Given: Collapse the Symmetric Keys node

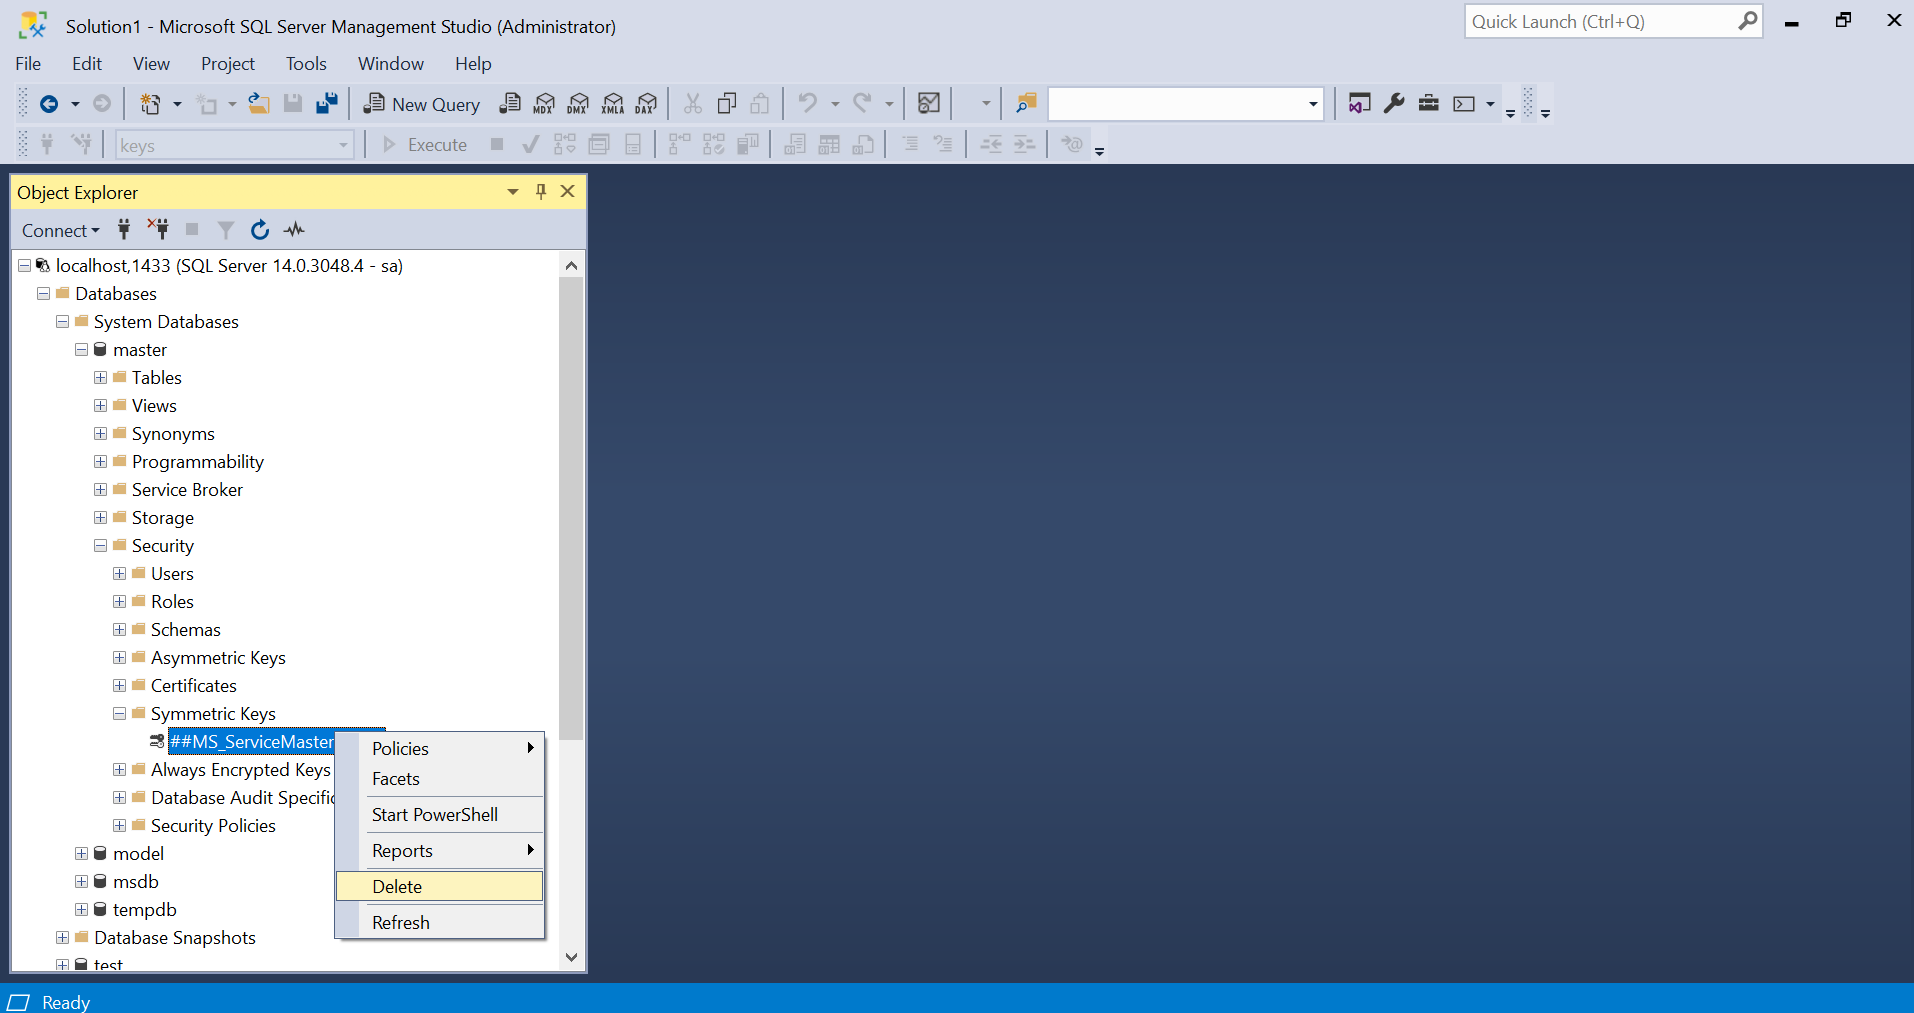Looking at the screenshot, I should point(119,713).
